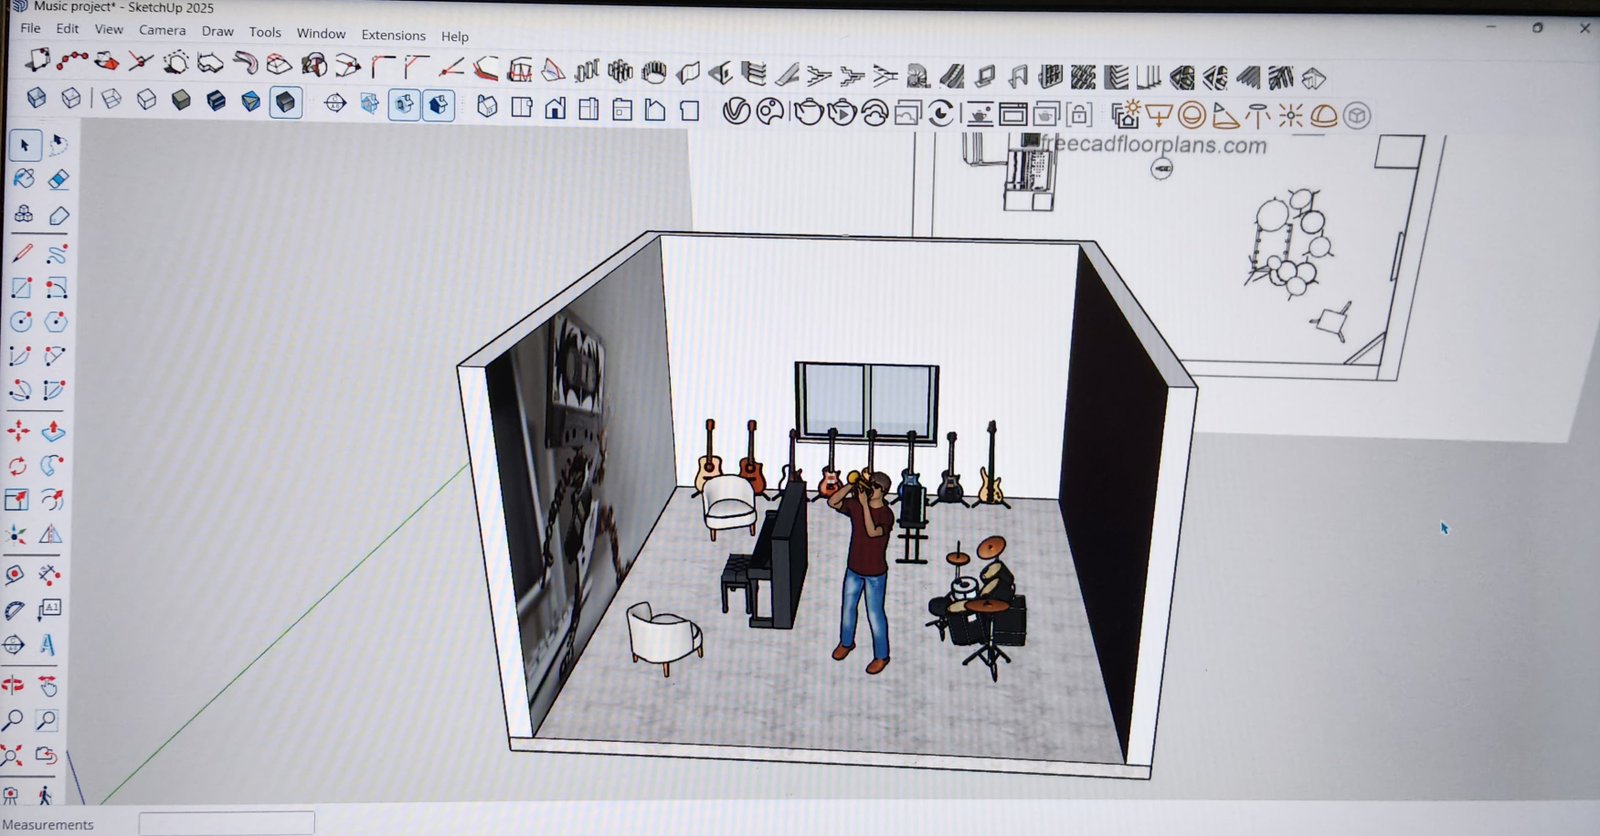Screen dimensions: 1600x836
Task: Open the Extensions menu
Action: (393, 35)
